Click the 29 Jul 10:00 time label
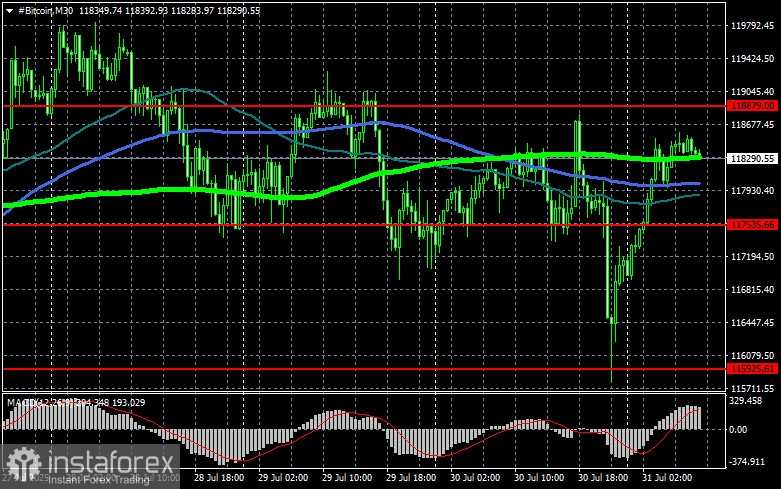The height and width of the screenshot is (489, 781). 347,478
